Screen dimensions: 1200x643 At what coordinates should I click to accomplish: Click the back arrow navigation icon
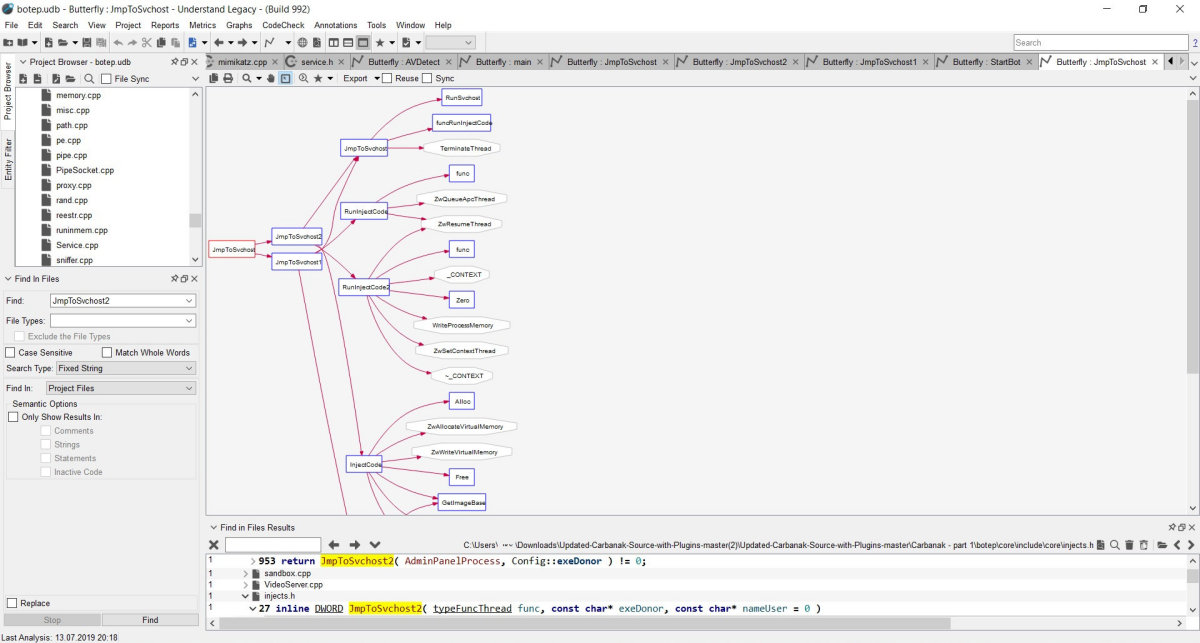218,43
